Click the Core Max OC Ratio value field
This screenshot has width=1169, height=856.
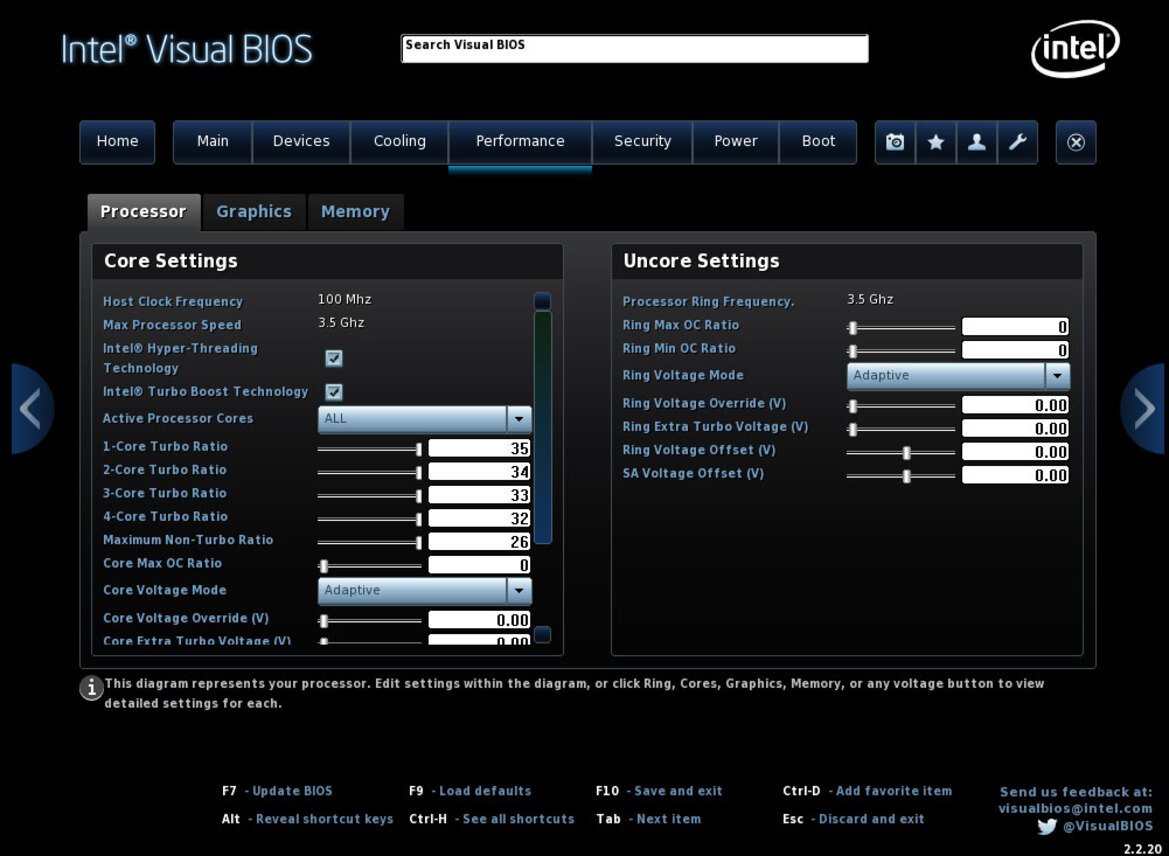(x=479, y=565)
